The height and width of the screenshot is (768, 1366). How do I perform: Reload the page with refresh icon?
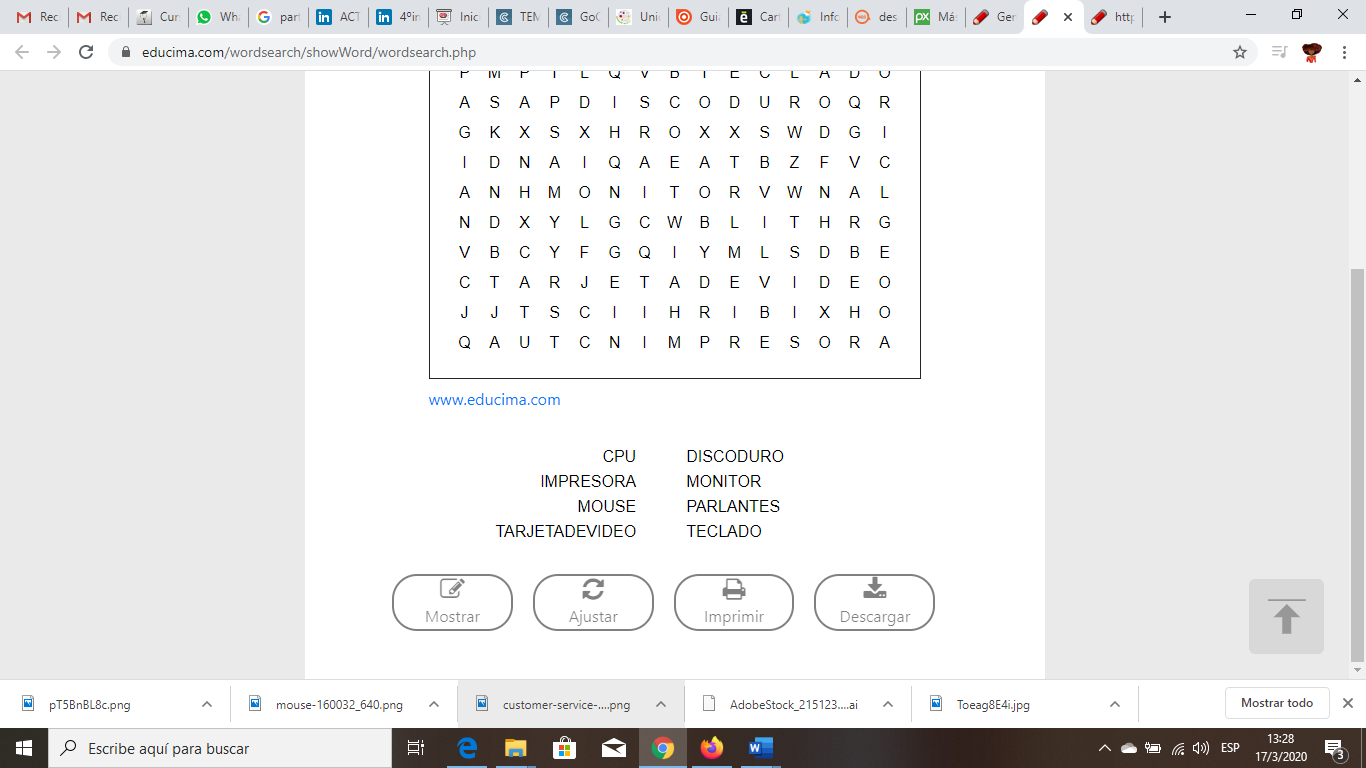[x=87, y=52]
